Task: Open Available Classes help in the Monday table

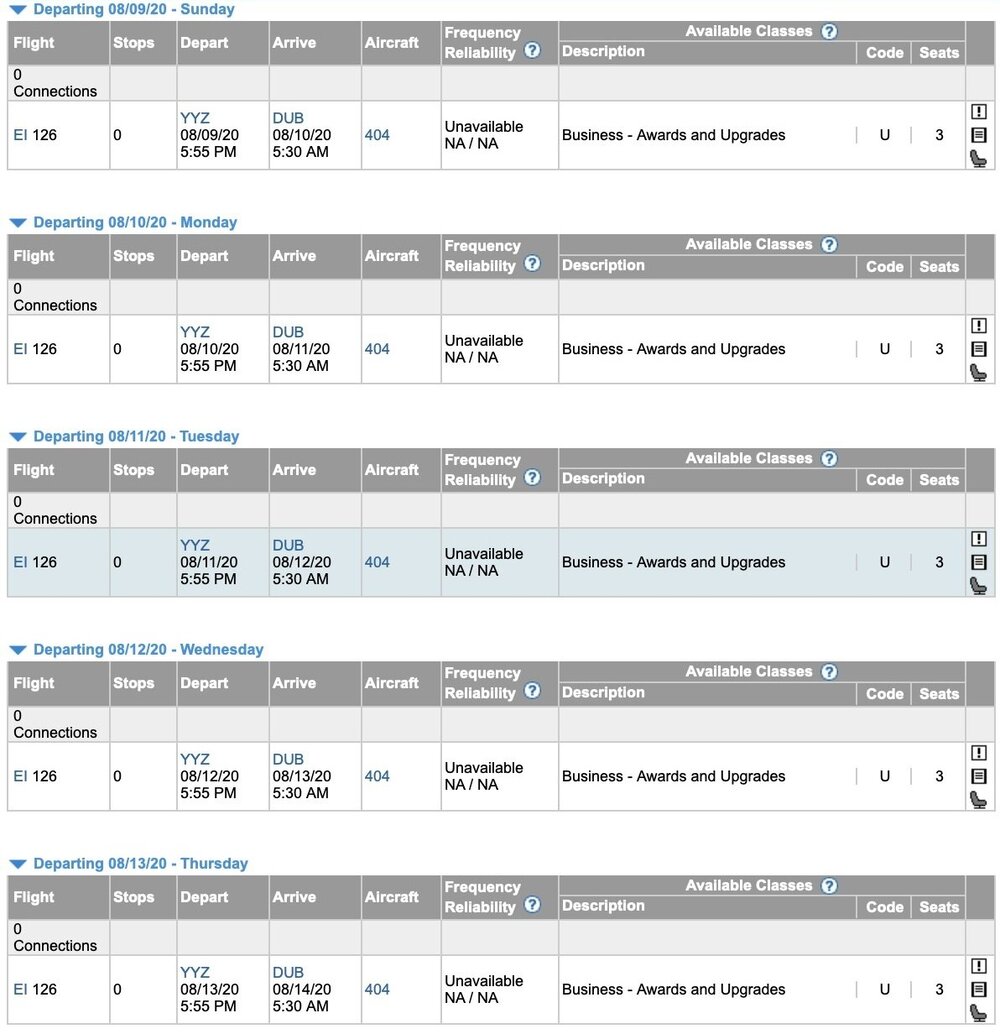Action: pyautogui.click(x=829, y=245)
